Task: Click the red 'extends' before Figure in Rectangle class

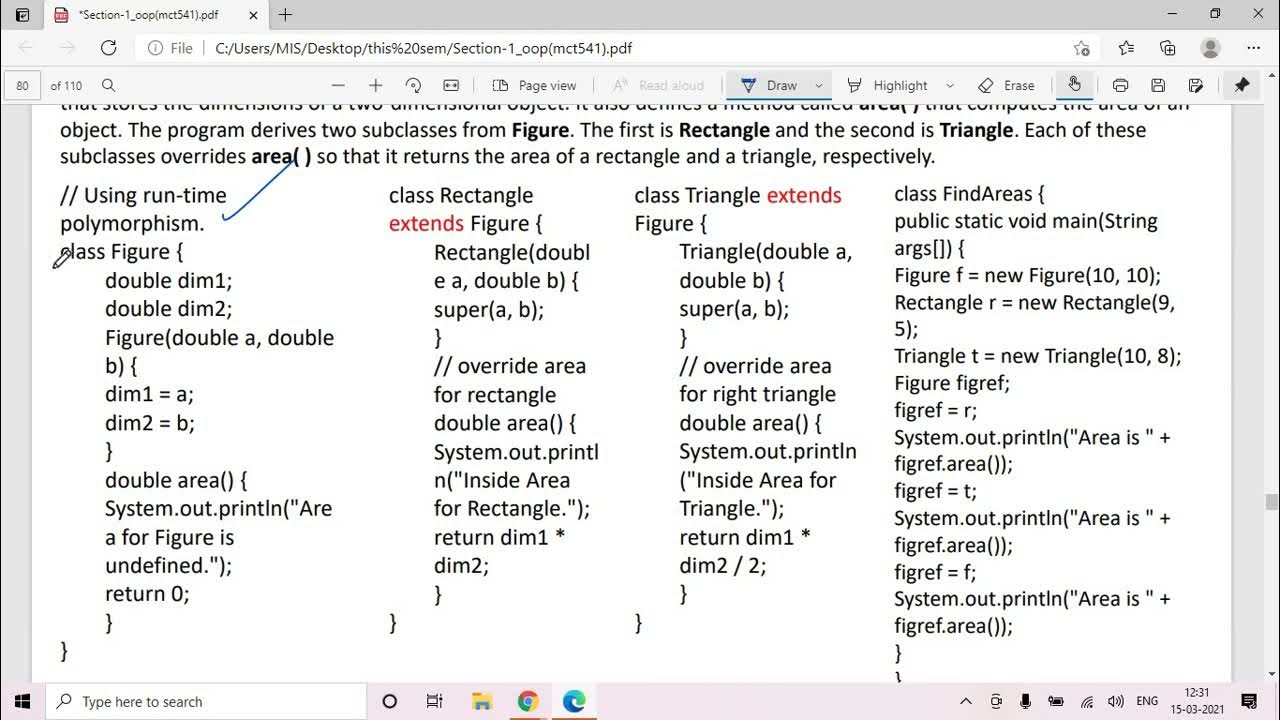Action: (426, 223)
